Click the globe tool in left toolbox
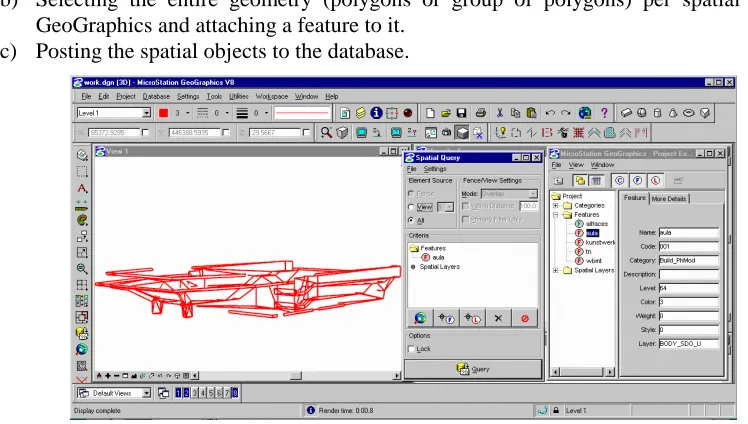 coord(82,349)
